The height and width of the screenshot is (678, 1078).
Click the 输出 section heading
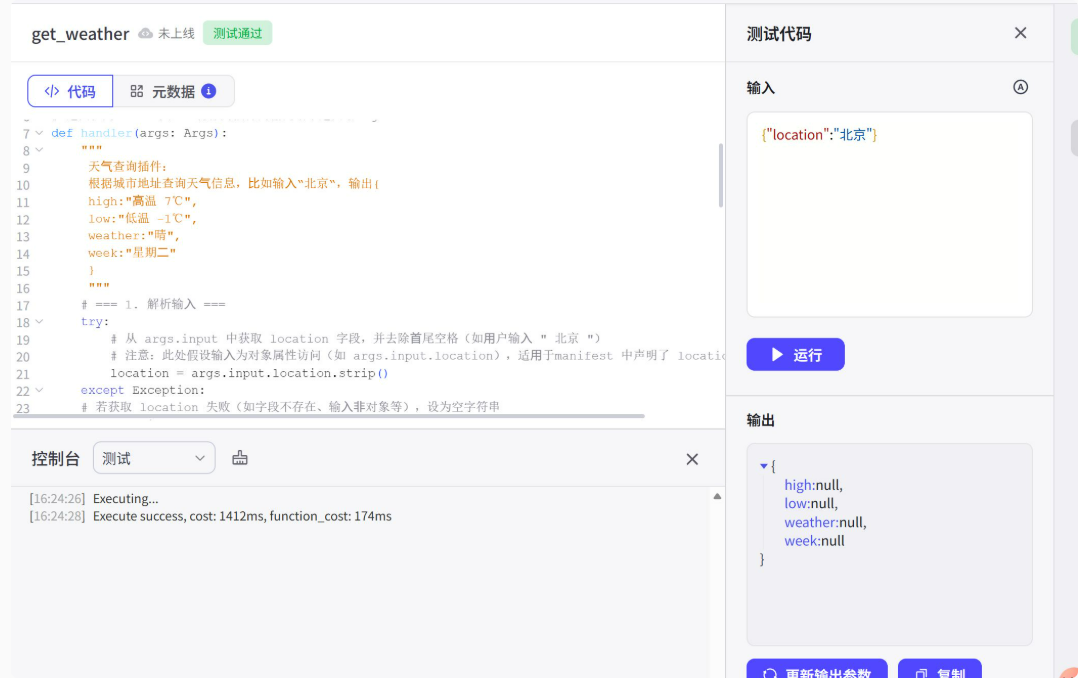[x=760, y=420]
